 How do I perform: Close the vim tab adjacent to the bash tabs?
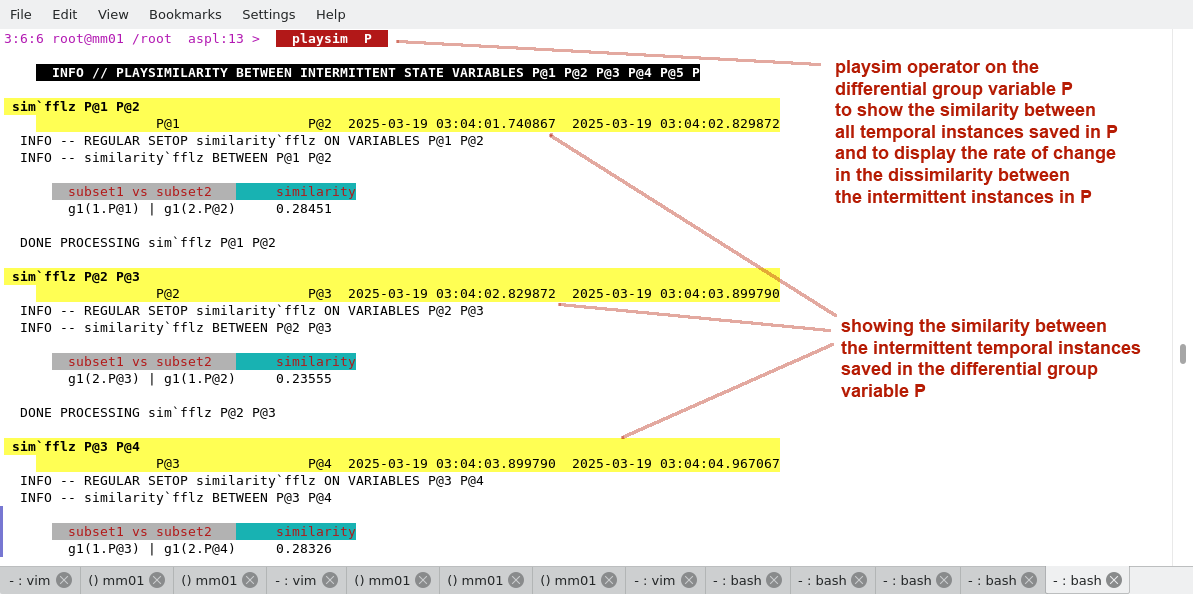689,580
